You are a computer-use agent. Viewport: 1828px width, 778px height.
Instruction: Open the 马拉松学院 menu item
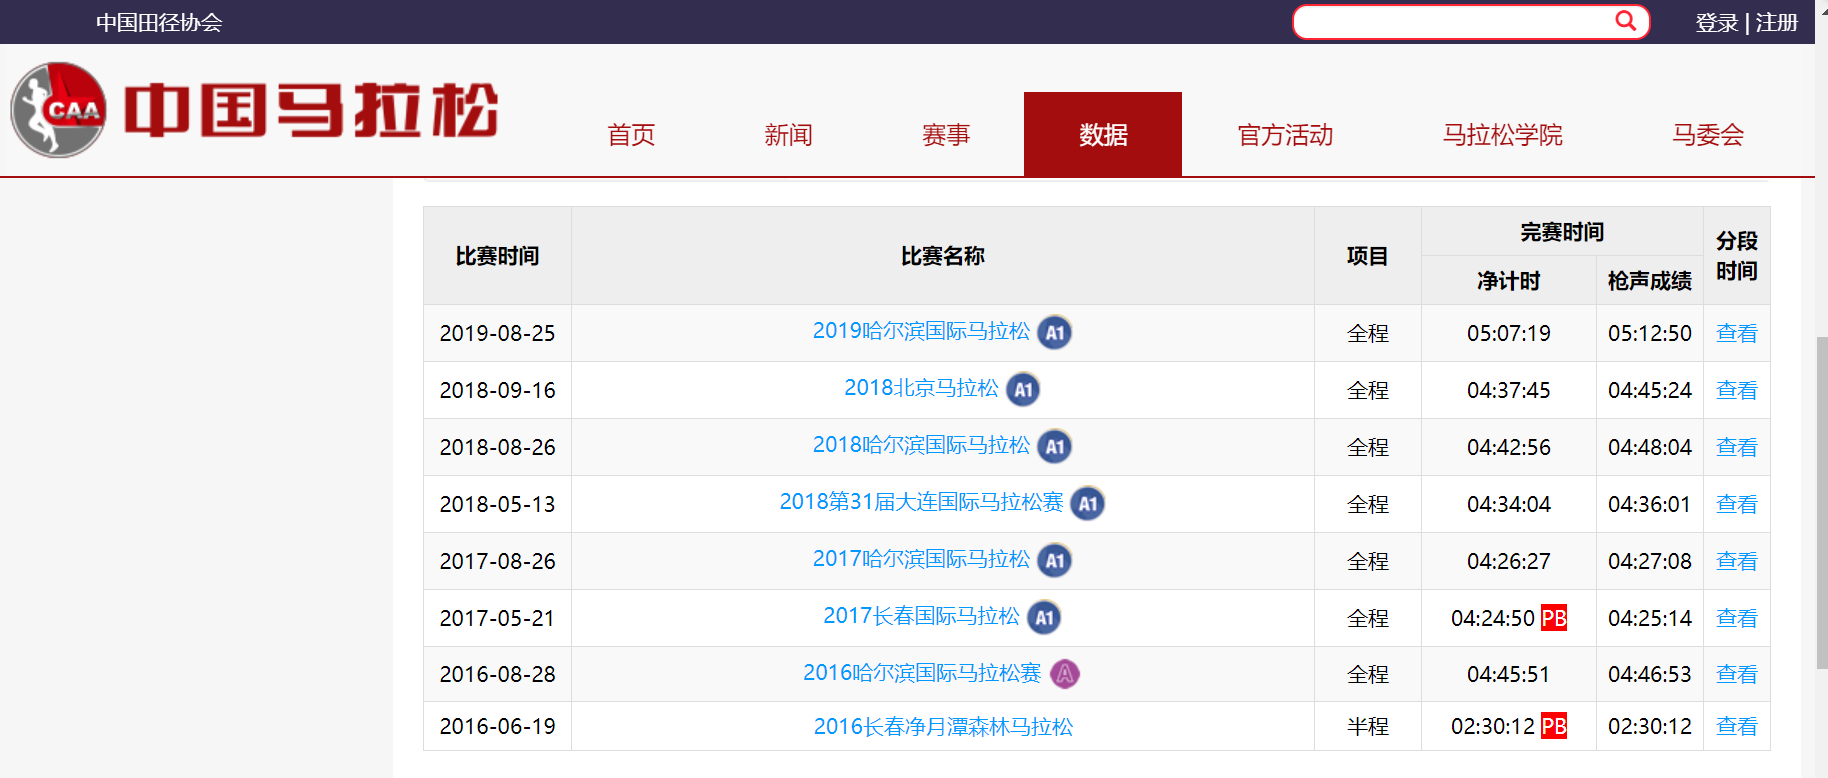[1501, 135]
